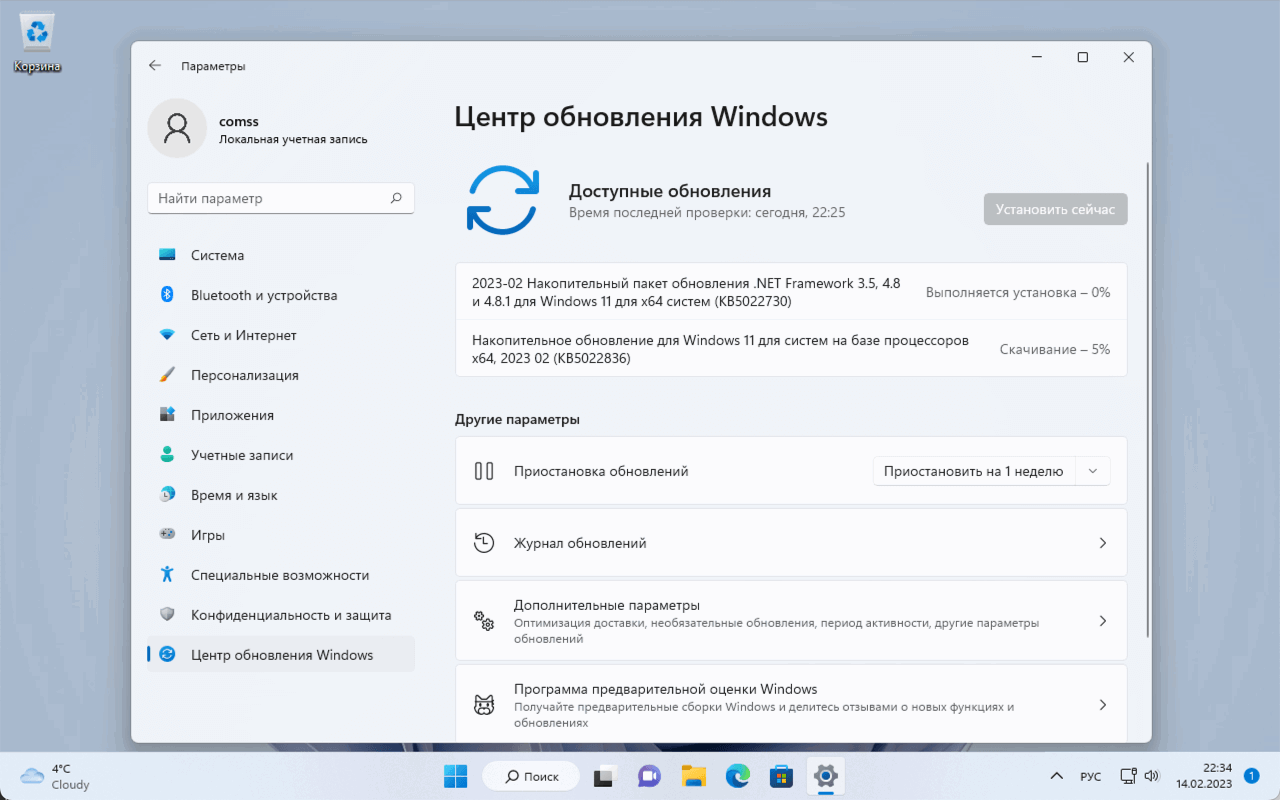Click the gears icon for Дополнительные параметры

click(484, 621)
